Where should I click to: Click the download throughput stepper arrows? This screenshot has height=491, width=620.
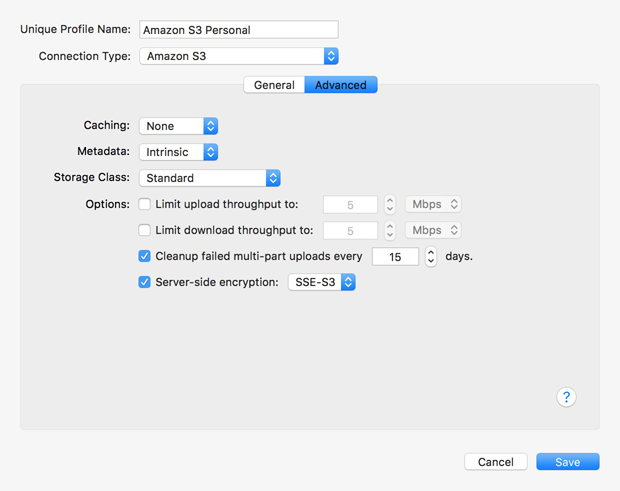click(390, 230)
